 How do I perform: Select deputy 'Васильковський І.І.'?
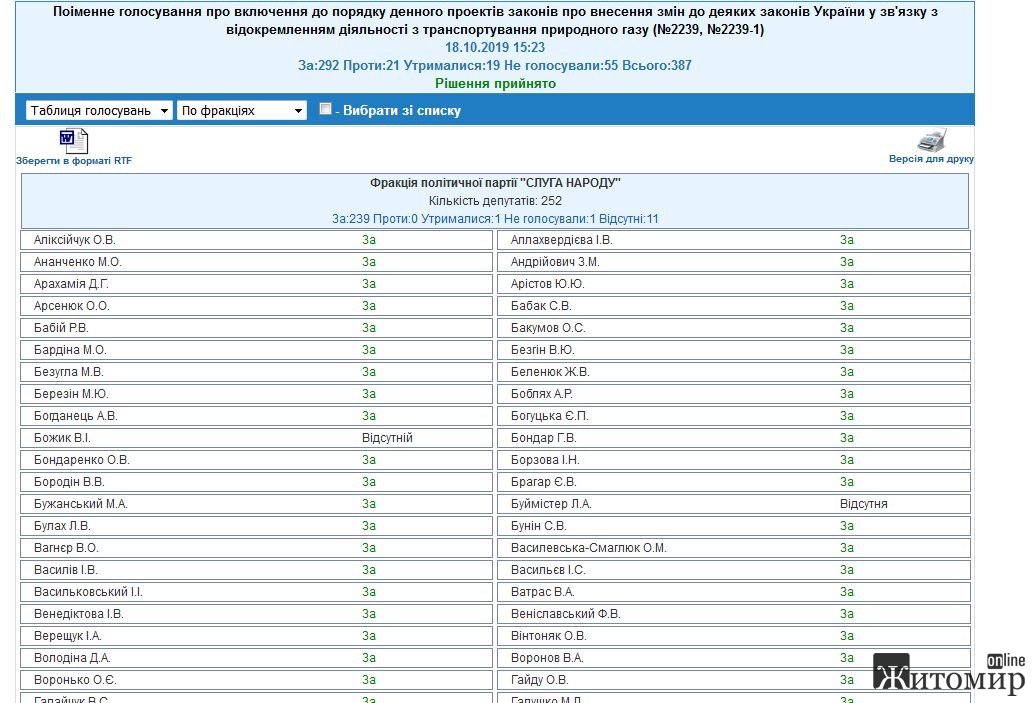[x=88, y=592]
